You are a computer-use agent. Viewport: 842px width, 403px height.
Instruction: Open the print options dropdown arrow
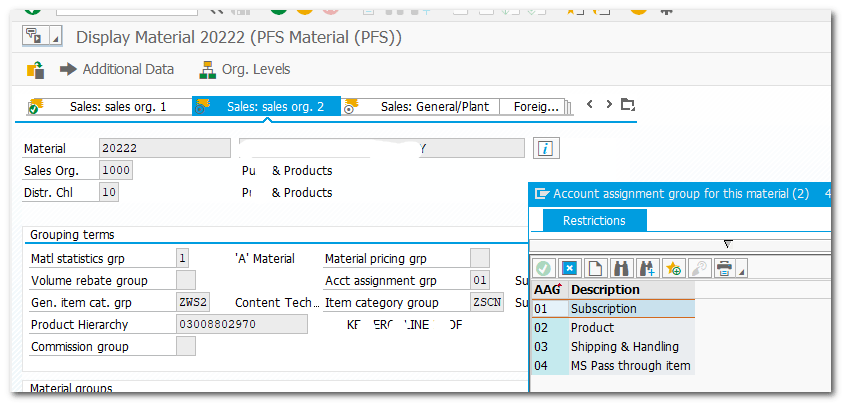pyautogui.click(x=741, y=272)
